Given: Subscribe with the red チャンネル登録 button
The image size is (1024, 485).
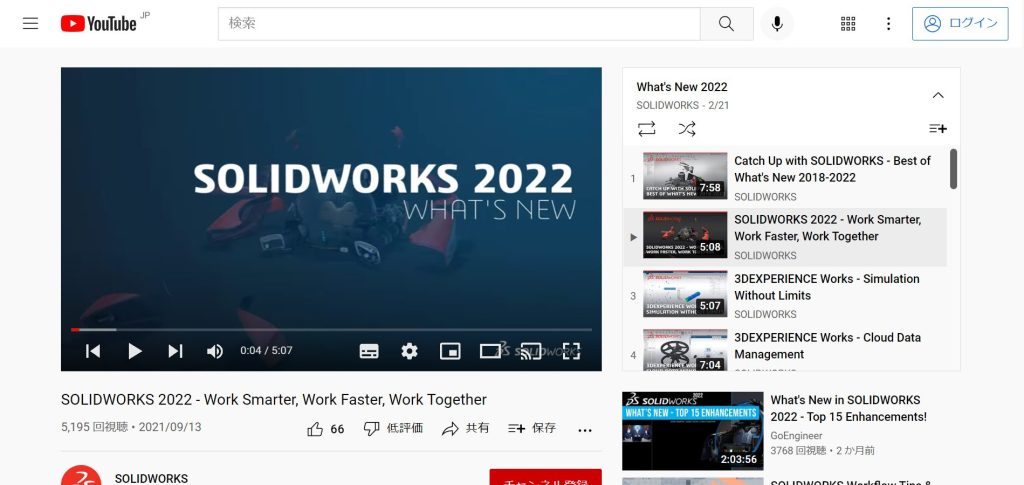Looking at the screenshot, I should tap(545, 477).
